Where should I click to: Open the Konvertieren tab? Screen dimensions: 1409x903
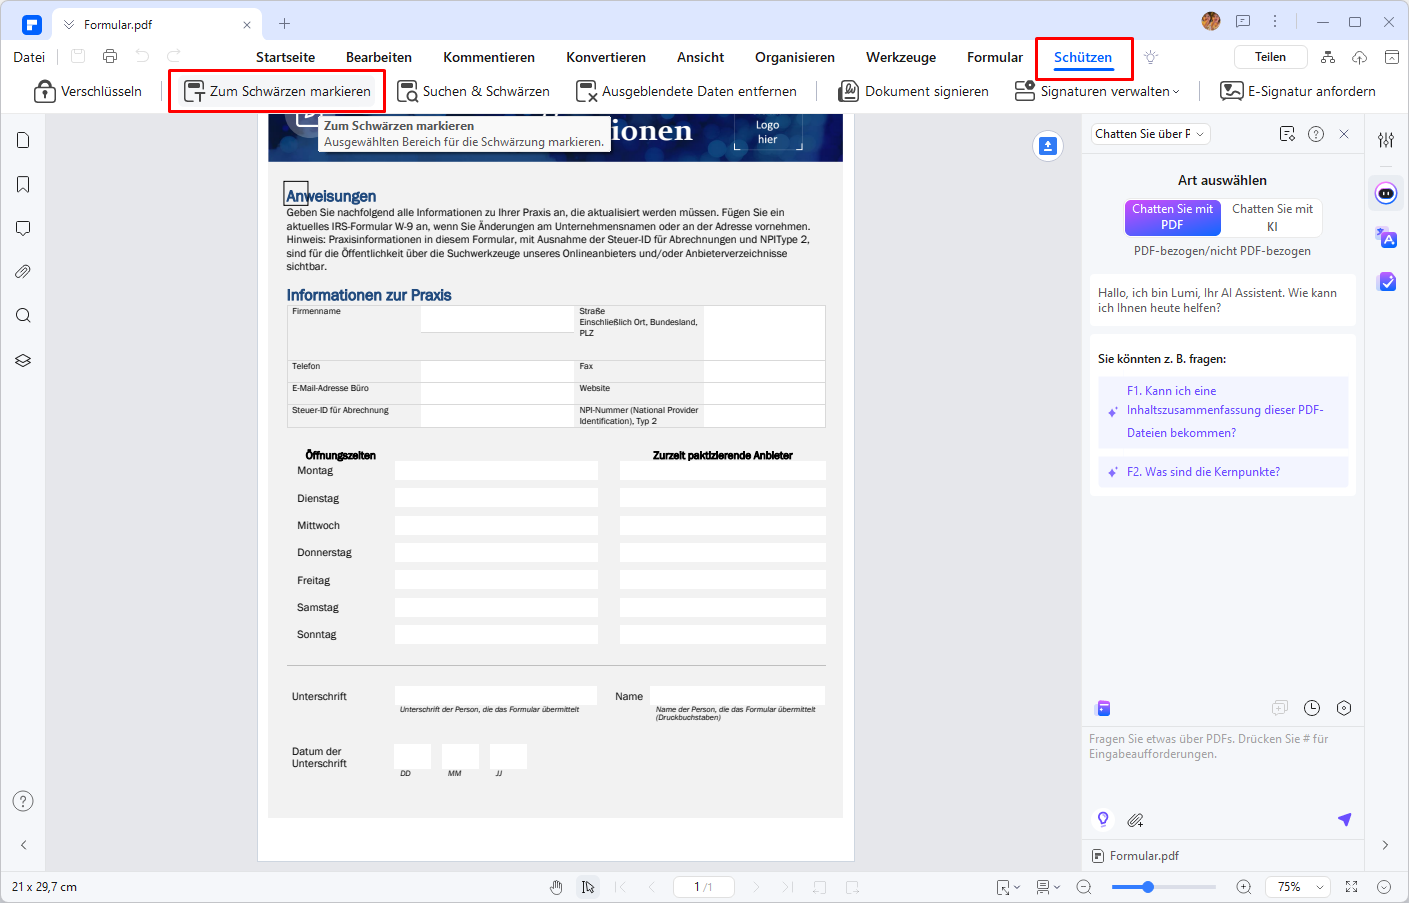(606, 57)
